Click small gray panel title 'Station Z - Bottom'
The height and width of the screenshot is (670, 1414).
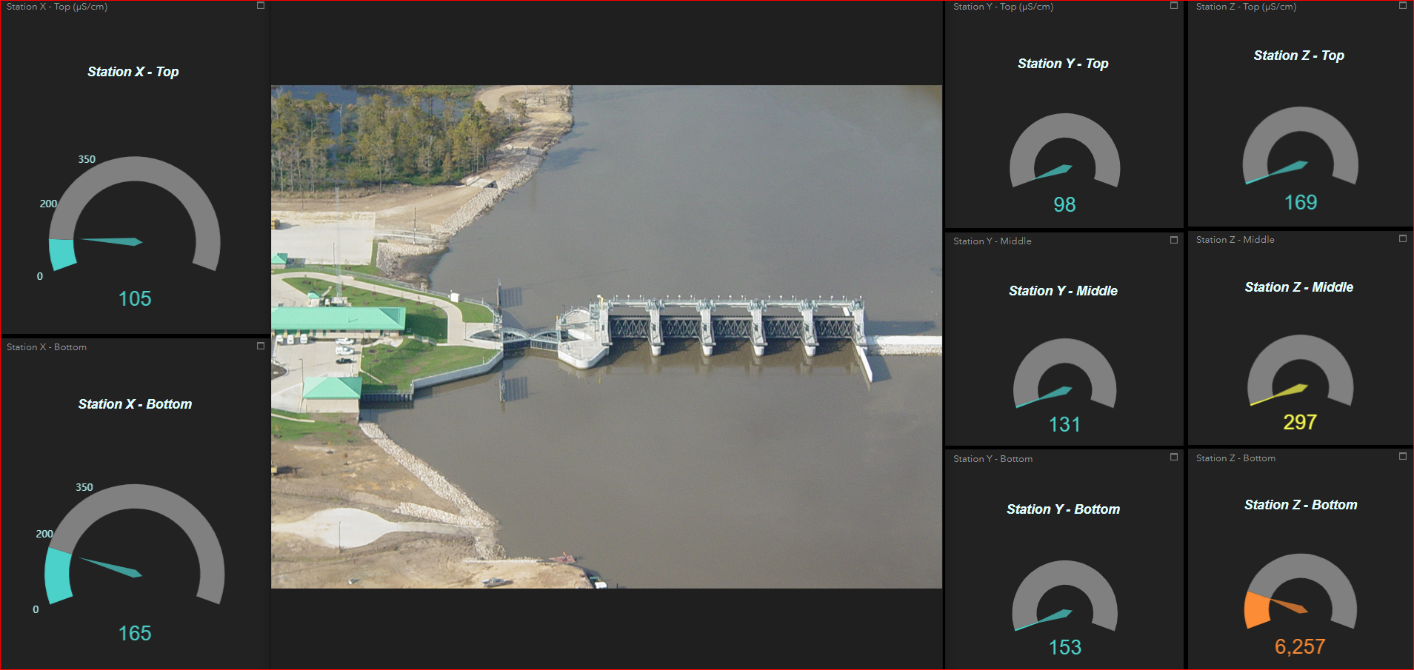pos(1236,458)
